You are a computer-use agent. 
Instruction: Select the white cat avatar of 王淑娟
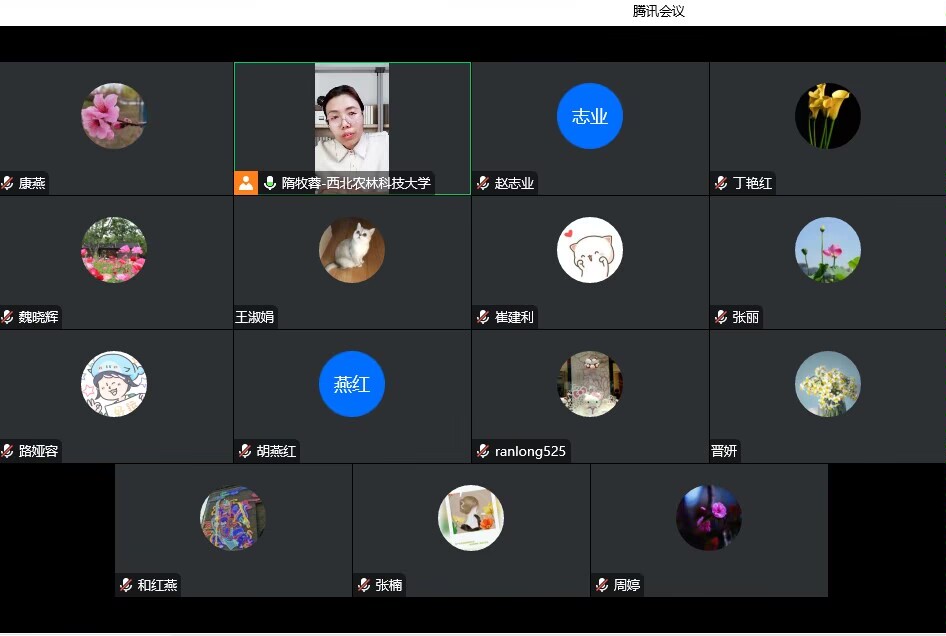352,250
